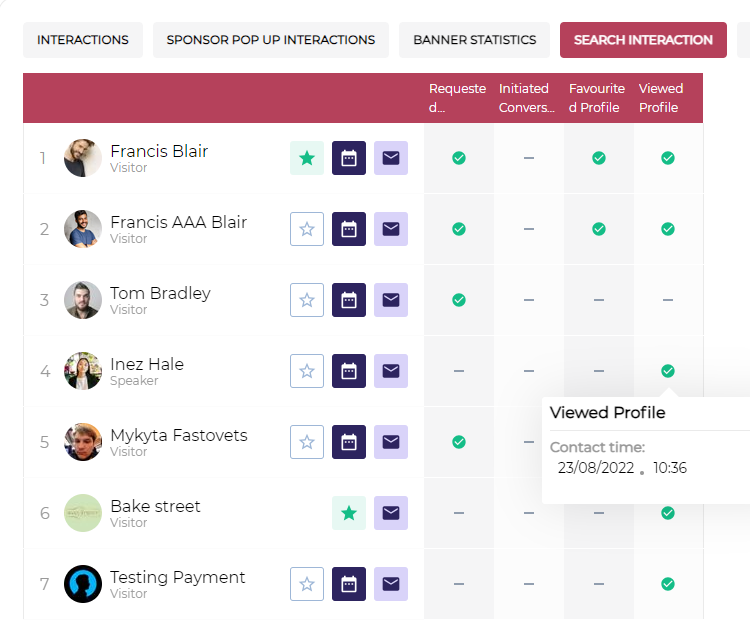Image resolution: width=750 pixels, height=630 pixels.
Task: Click Mykyta Fastovets' name
Action: point(178,435)
